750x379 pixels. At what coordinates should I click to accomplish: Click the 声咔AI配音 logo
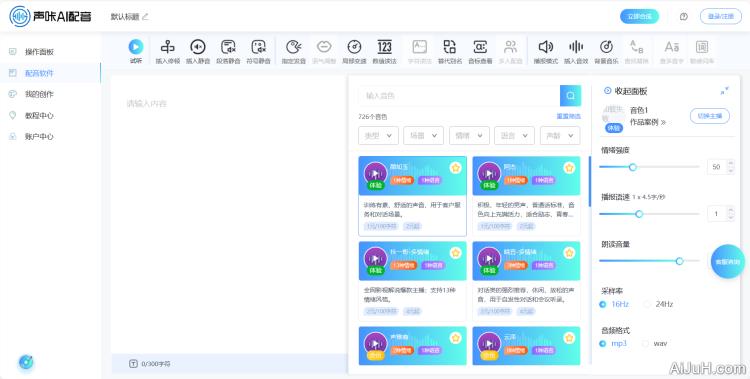click(x=50, y=16)
